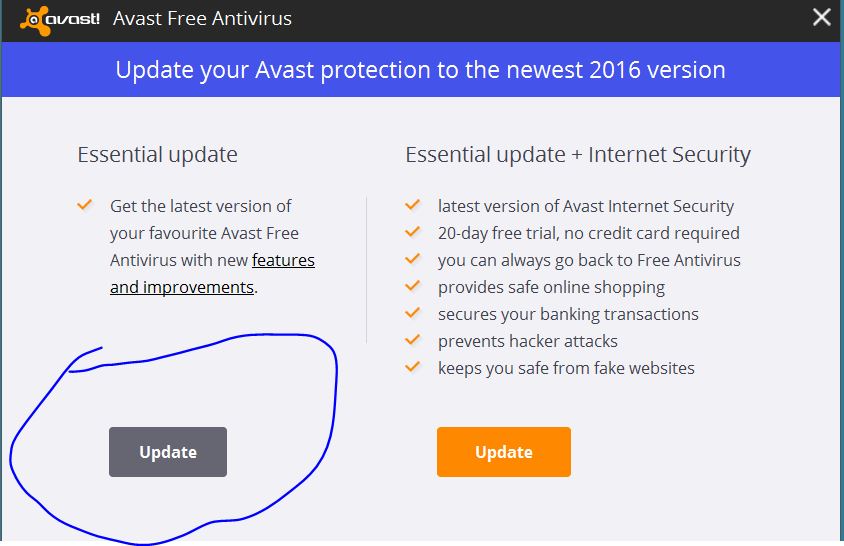Click the Avast logo in title bar
The height and width of the screenshot is (546, 844).
60,20
